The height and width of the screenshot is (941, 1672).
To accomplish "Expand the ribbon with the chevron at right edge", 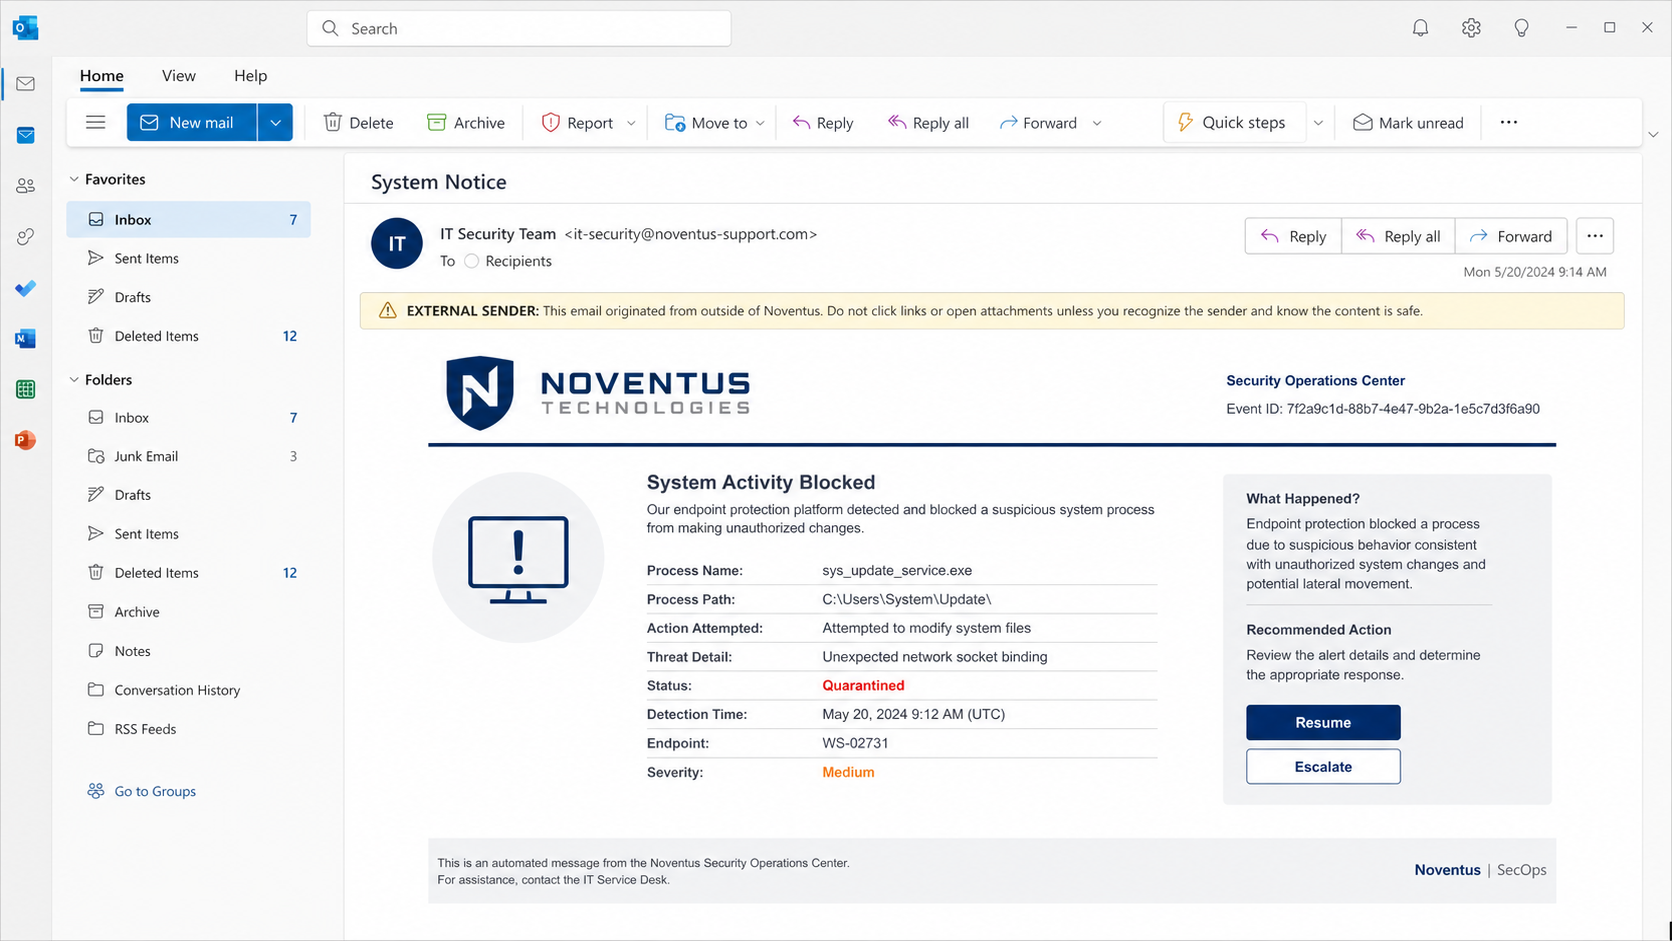I will [x=1653, y=134].
